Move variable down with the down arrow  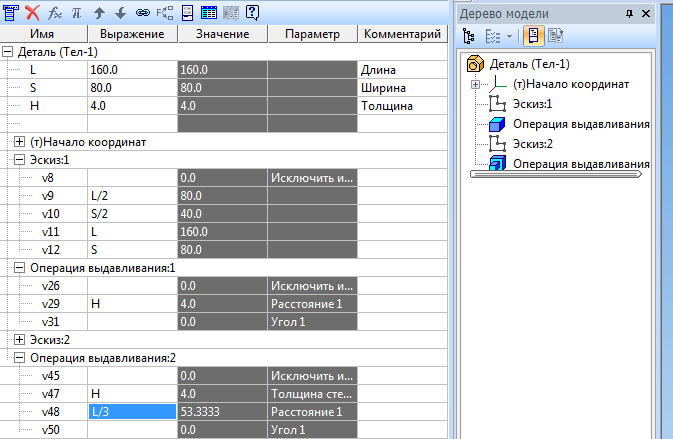tap(121, 13)
